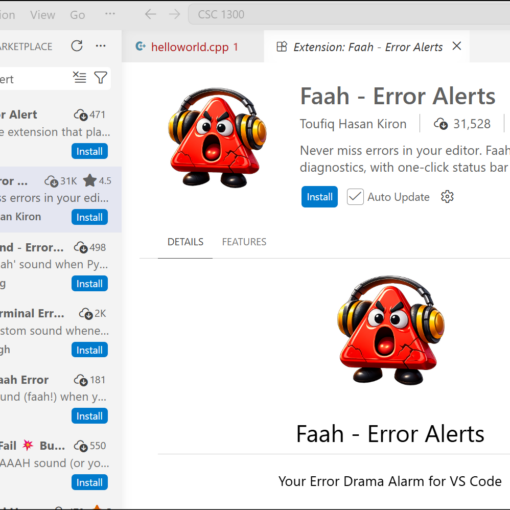Click the extension preview icon in tab
Viewport: 510px width, 510px height.
pyautogui.click(x=282, y=47)
